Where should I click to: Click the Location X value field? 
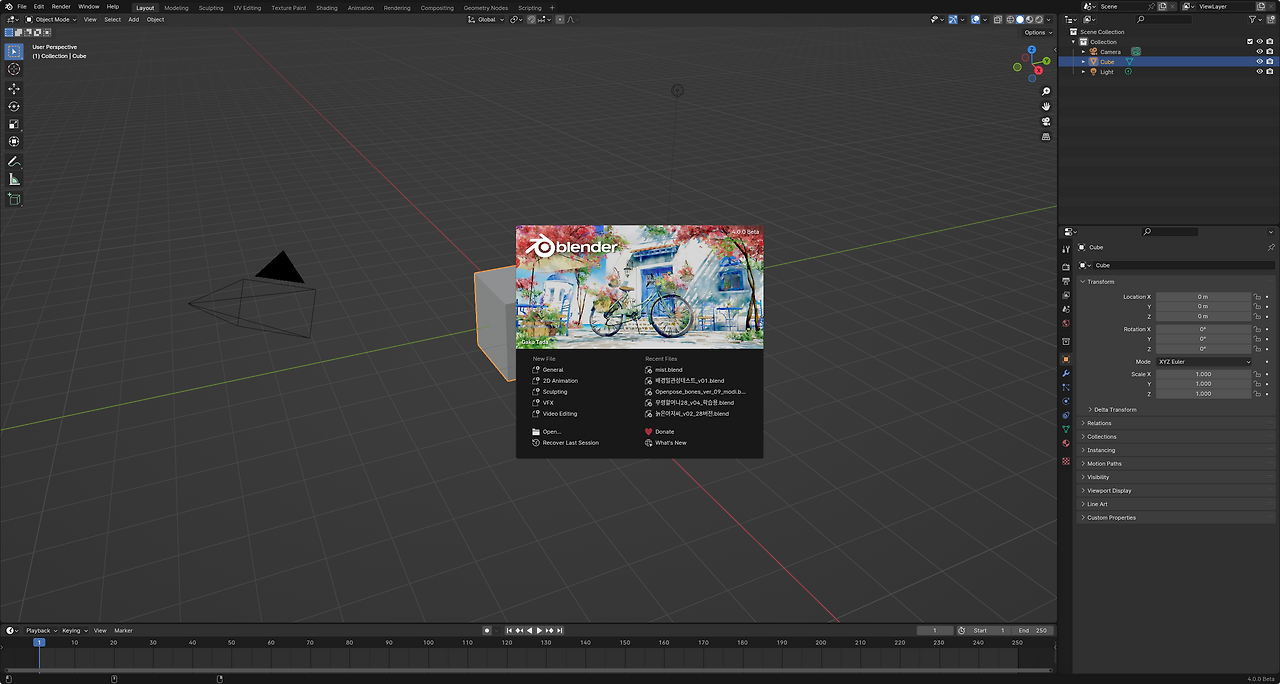pos(1203,297)
